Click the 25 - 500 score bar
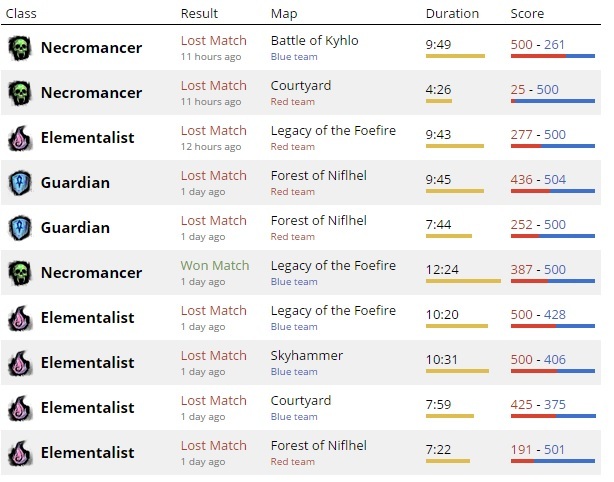The image size is (614, 482). 553,101
